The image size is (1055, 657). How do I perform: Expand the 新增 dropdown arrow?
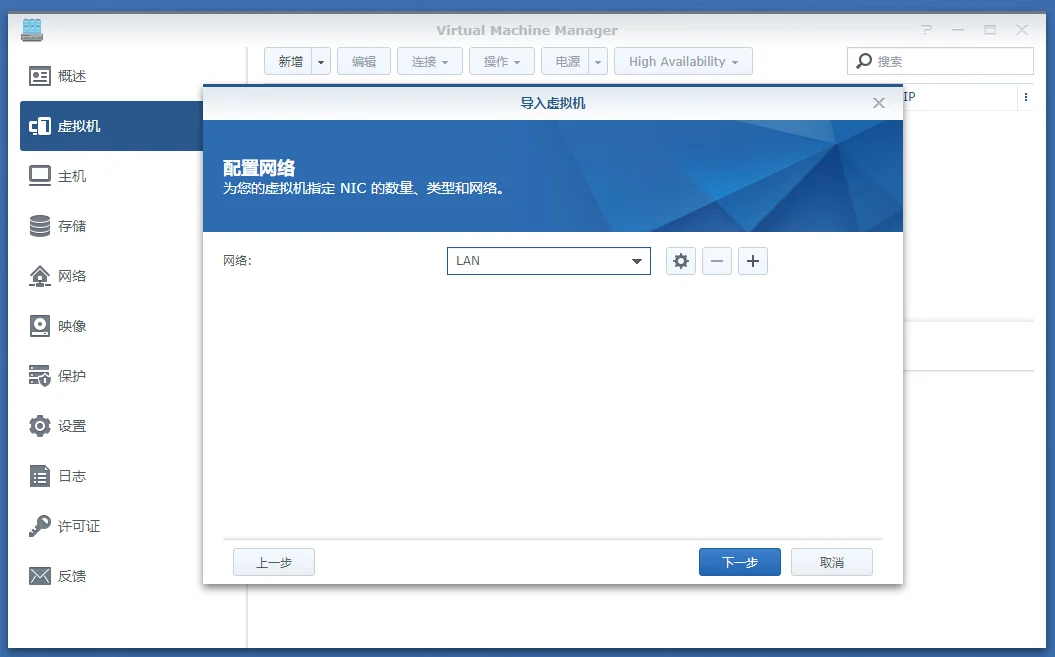click(x=321, y=61)
